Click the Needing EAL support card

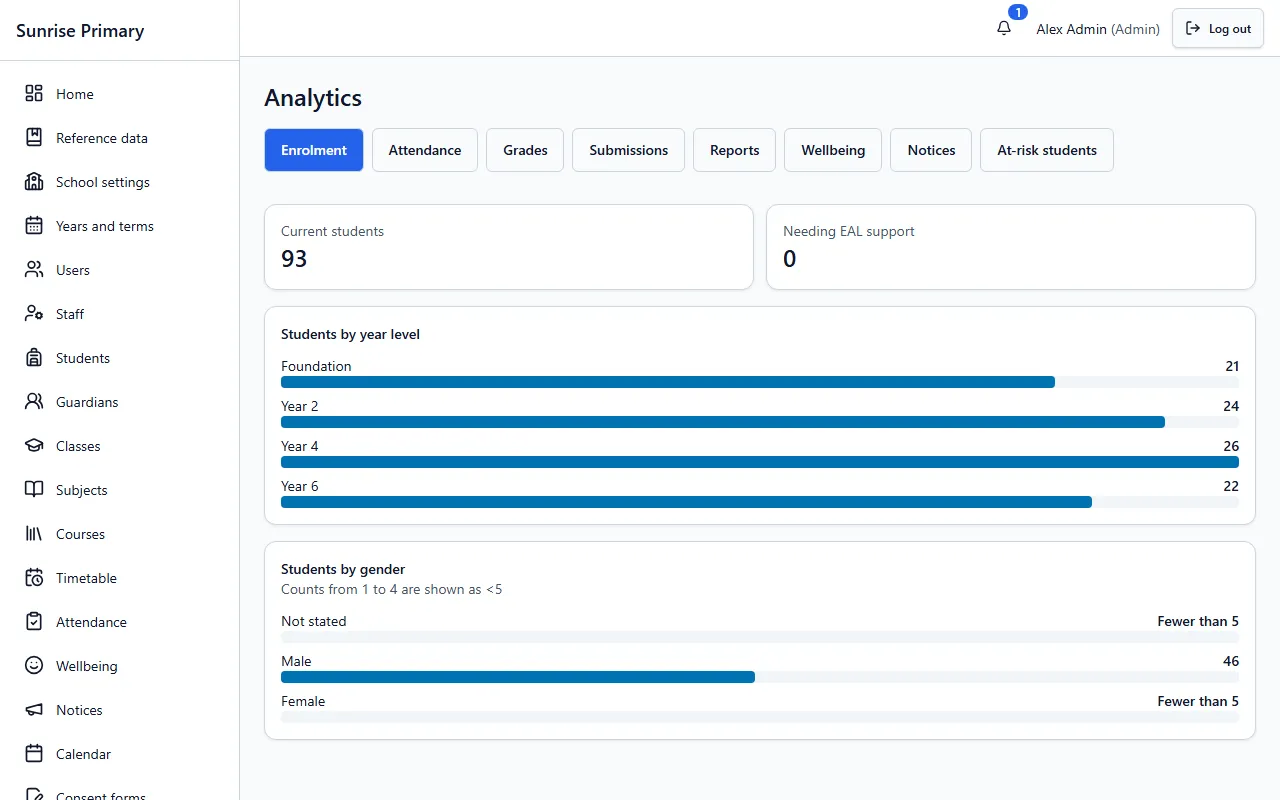click(1011, 247)
